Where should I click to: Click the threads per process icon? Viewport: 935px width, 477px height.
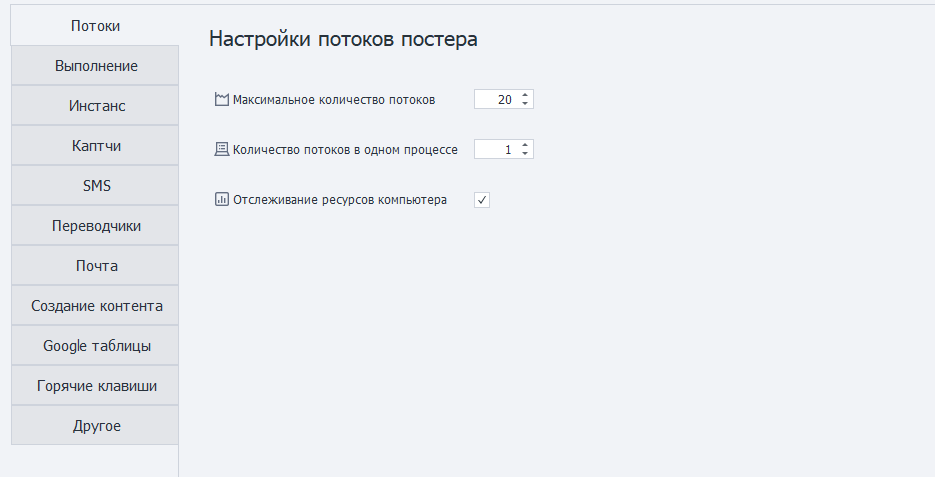(x=222, y=149)
